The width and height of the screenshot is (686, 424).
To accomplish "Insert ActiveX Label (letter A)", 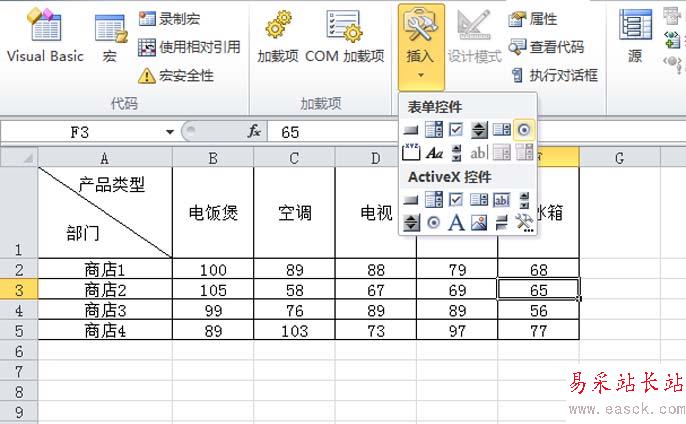I will click(x=456, y=223).
